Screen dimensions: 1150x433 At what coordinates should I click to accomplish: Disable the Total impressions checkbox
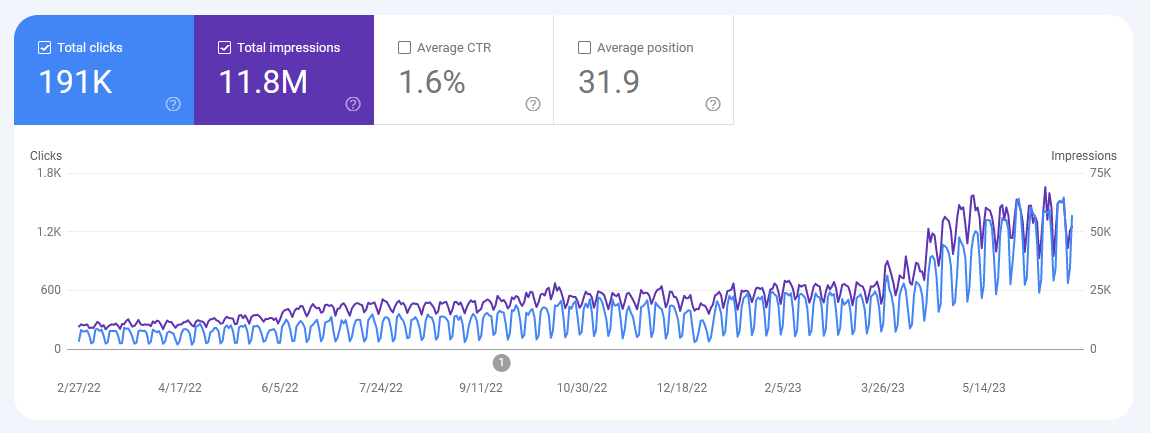pyautogui.click(x=224, y=47)
